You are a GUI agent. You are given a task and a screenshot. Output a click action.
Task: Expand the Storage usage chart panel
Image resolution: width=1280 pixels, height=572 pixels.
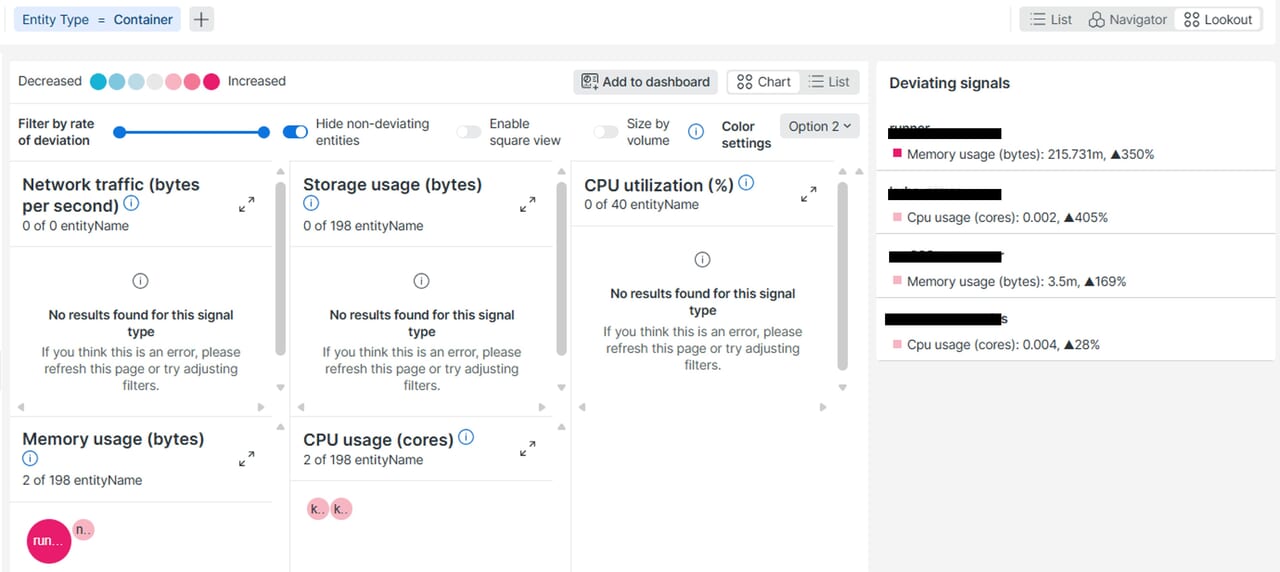pyautogui.click(x=527, y=204)
